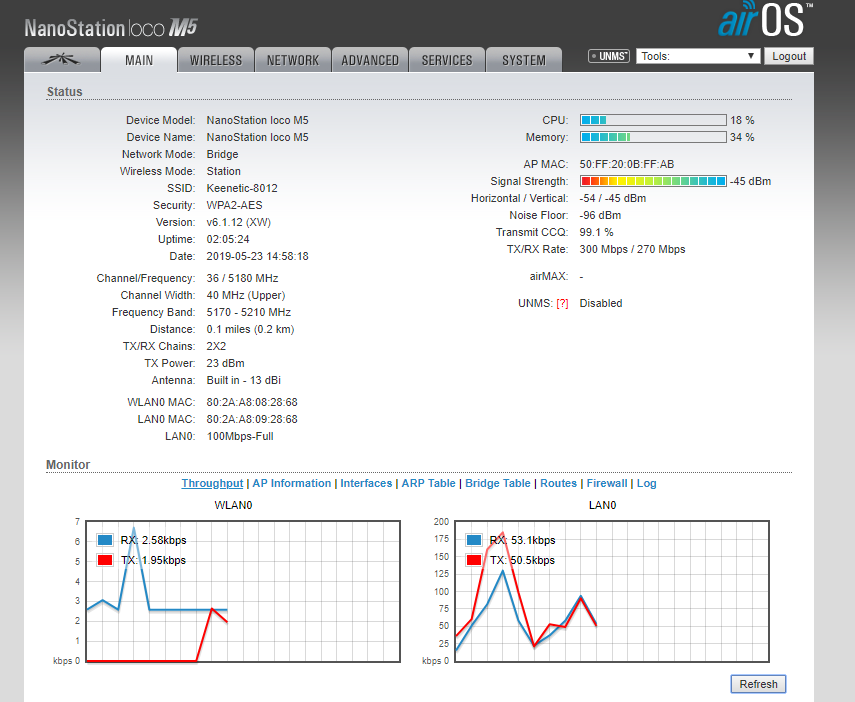Click the Frequency Band 5170 - 5210 MHz
Screen dimensions: 855x702
(249, 312)
